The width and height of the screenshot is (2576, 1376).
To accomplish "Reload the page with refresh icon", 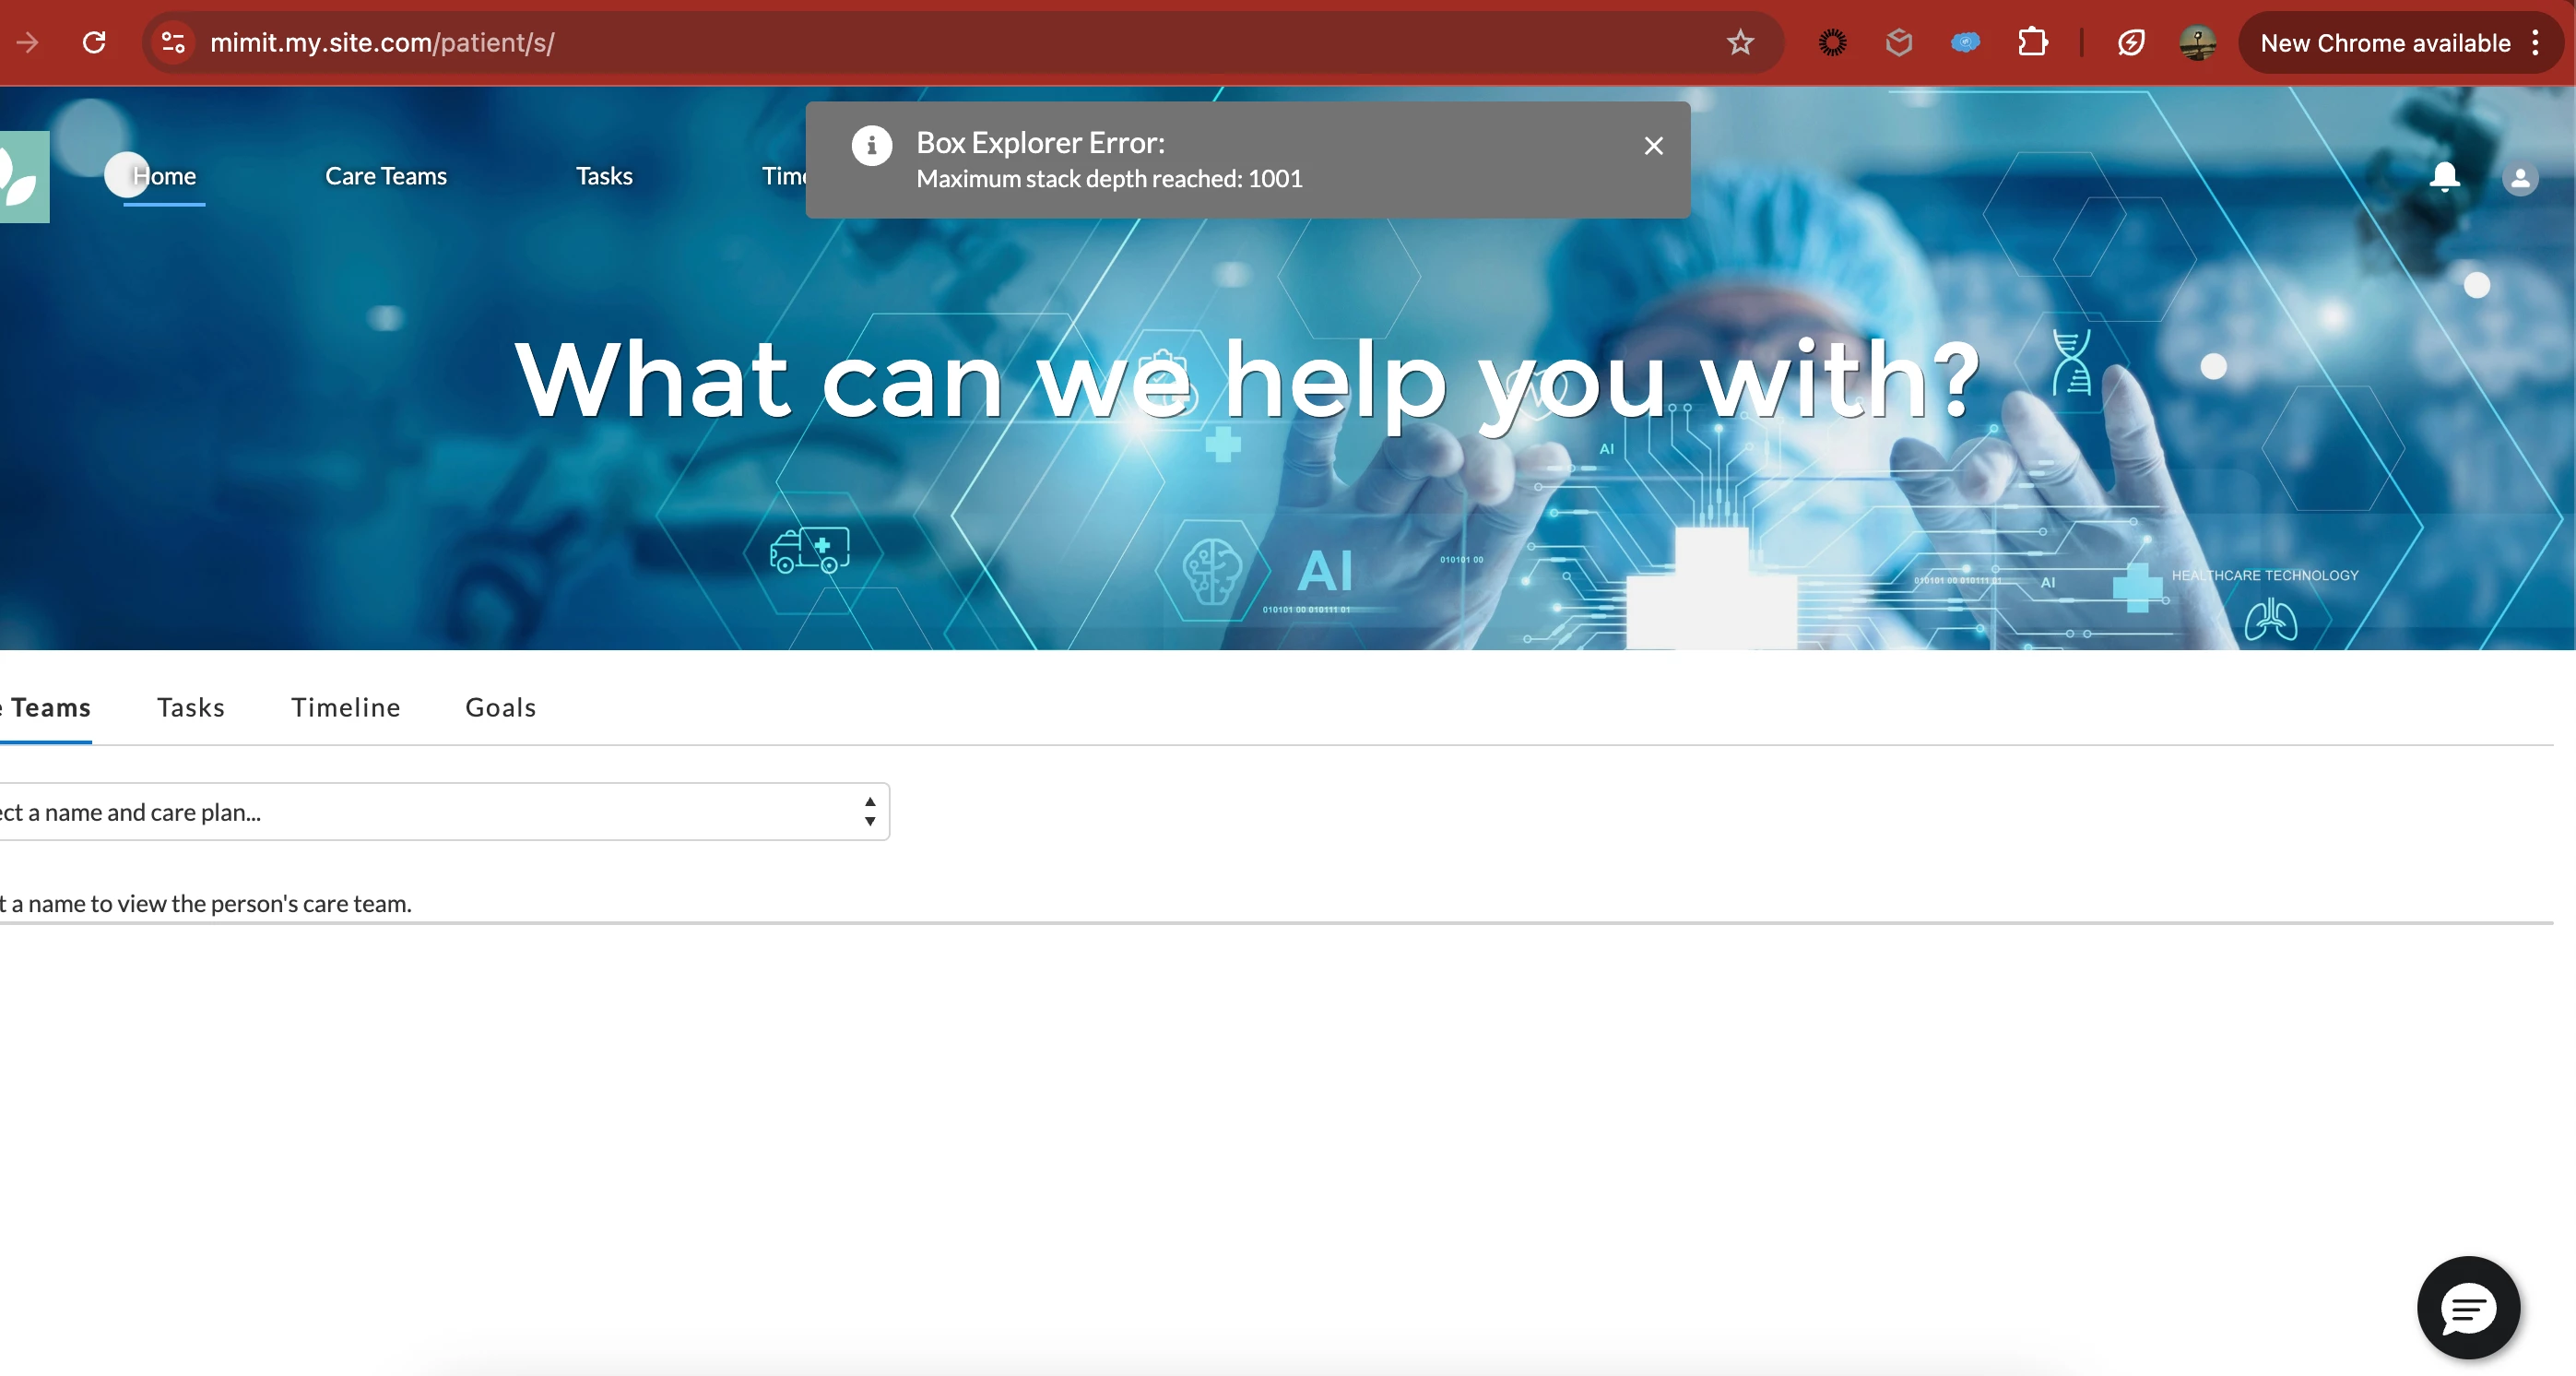I will (x=94, y=43).
